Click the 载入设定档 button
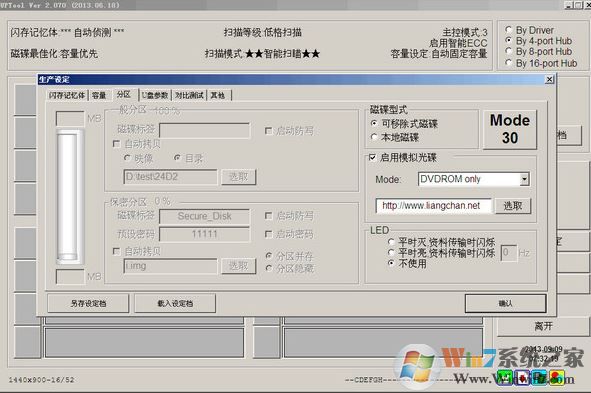Screen dimensions: 591x393 tap(175, 303)
